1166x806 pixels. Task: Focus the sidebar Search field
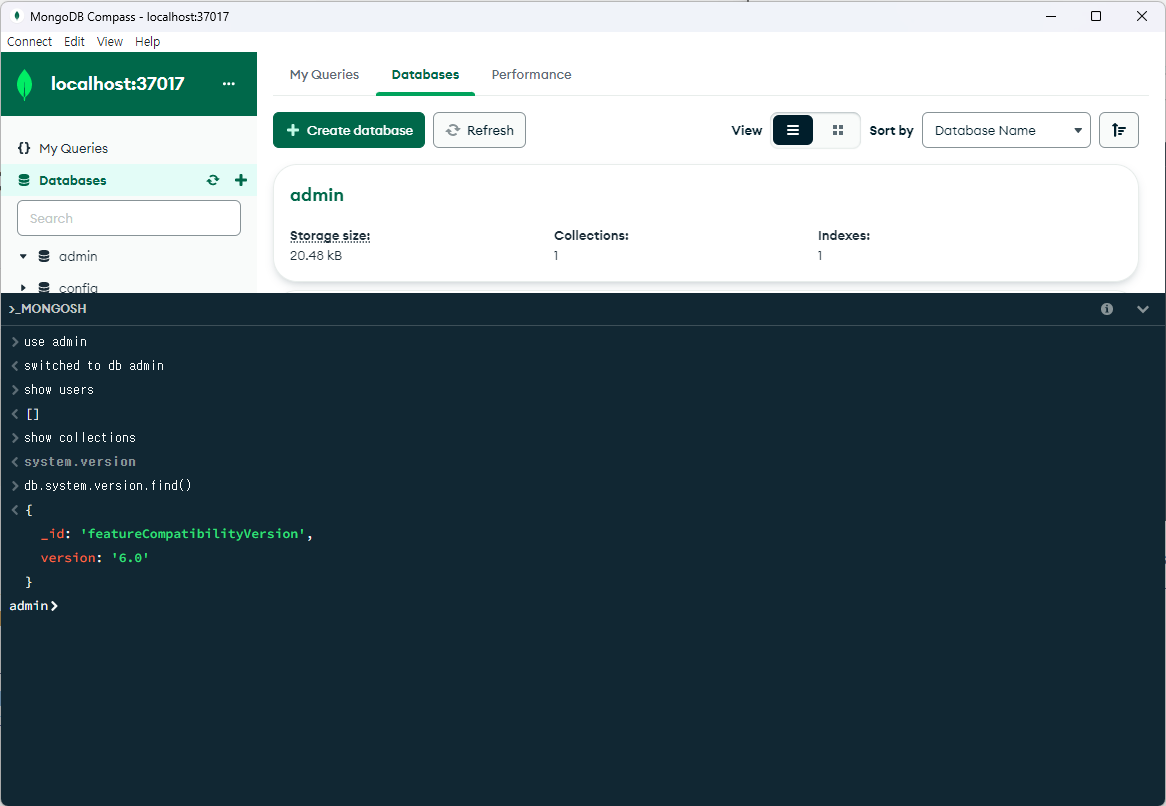129,218
